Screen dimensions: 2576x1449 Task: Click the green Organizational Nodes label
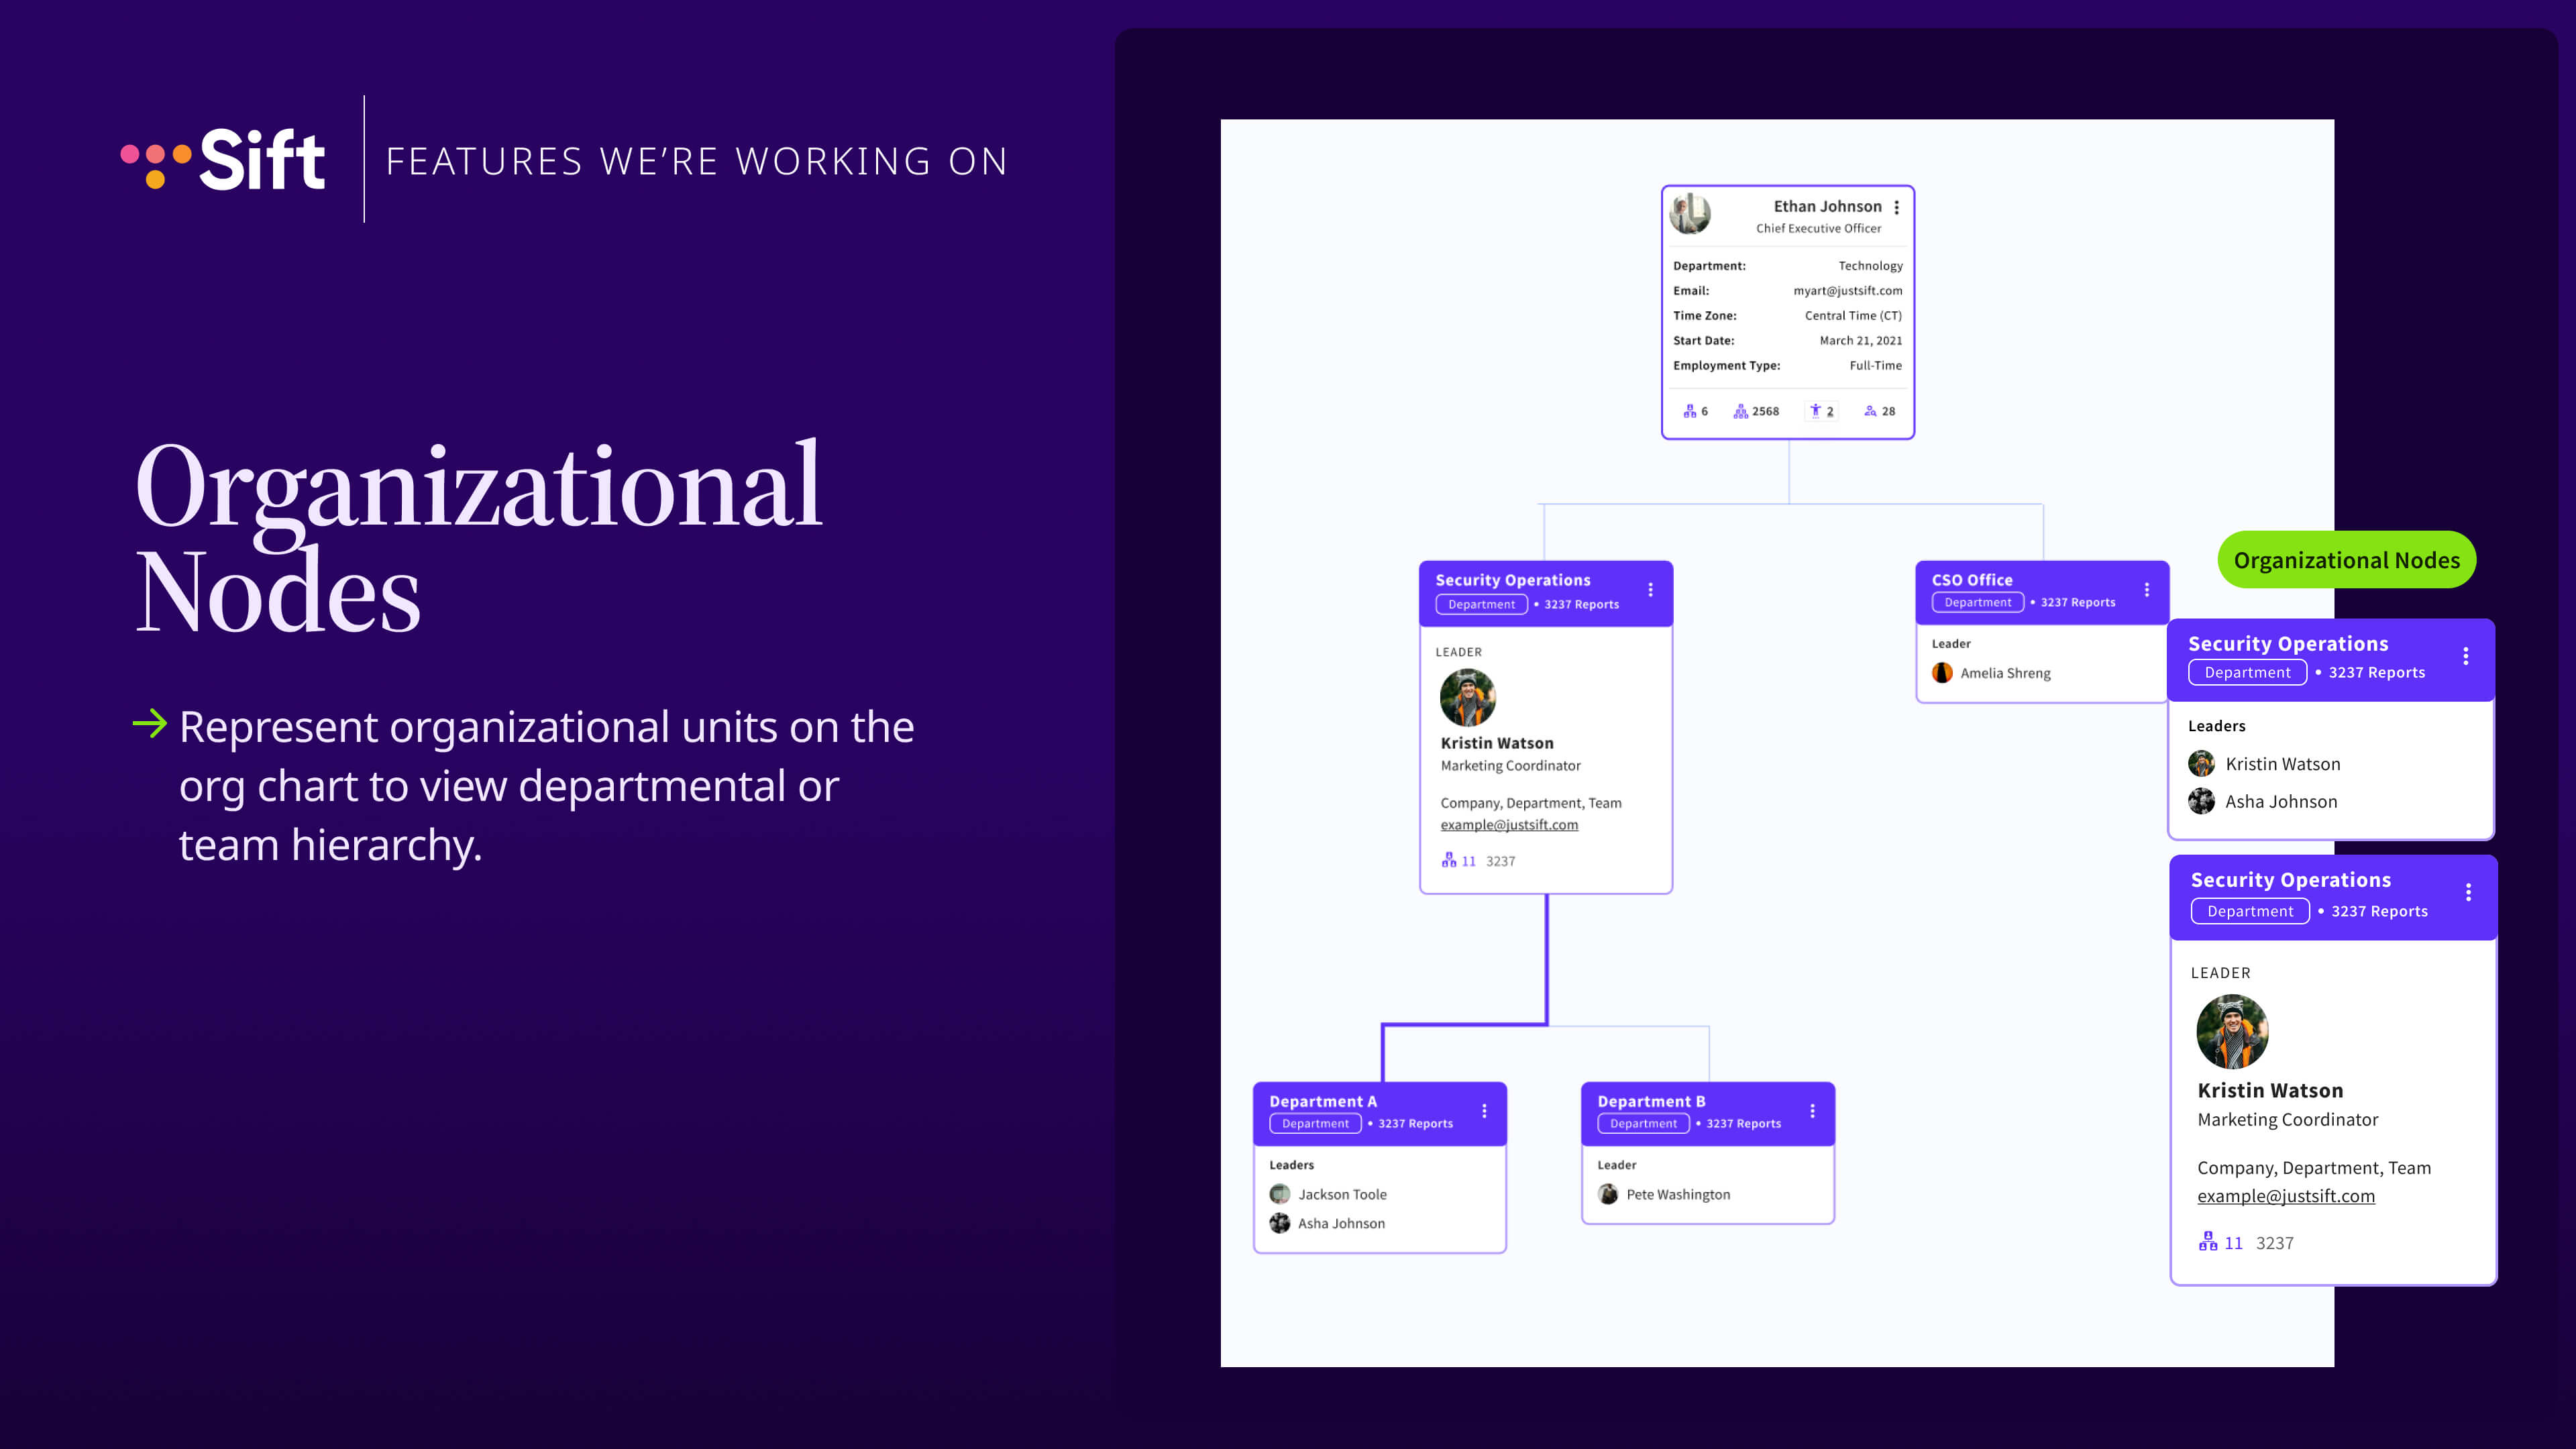tap(2346, 560)
